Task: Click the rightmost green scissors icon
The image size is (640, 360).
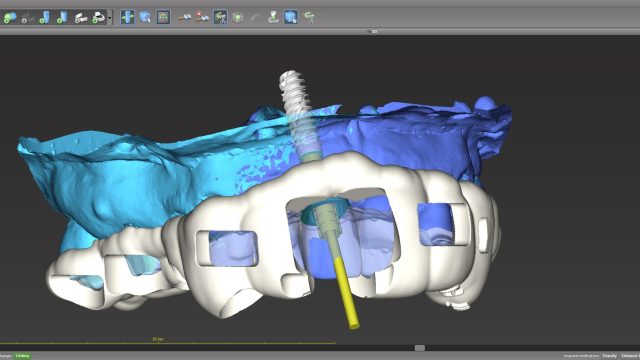Action: 310,17
